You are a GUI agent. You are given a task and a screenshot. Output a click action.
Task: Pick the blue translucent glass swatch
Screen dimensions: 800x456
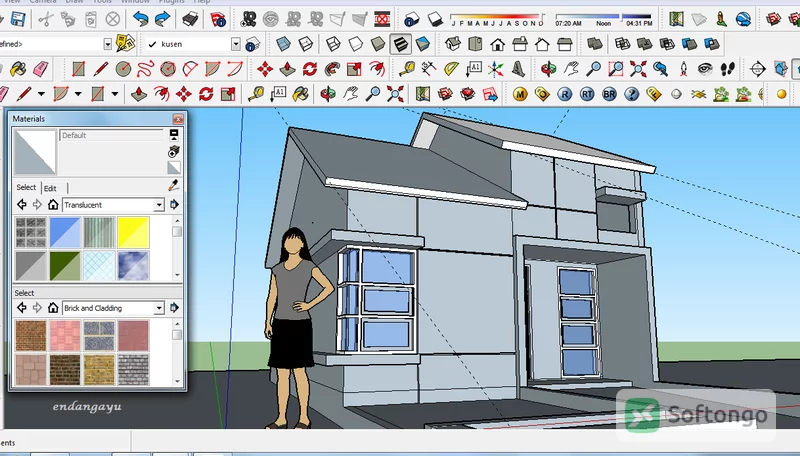coord(65,233)
